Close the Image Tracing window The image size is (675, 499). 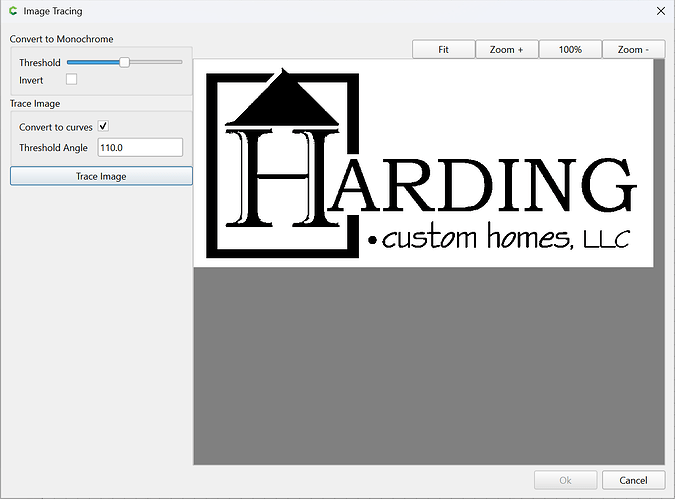pyautogui.click(x=661, y=11)
